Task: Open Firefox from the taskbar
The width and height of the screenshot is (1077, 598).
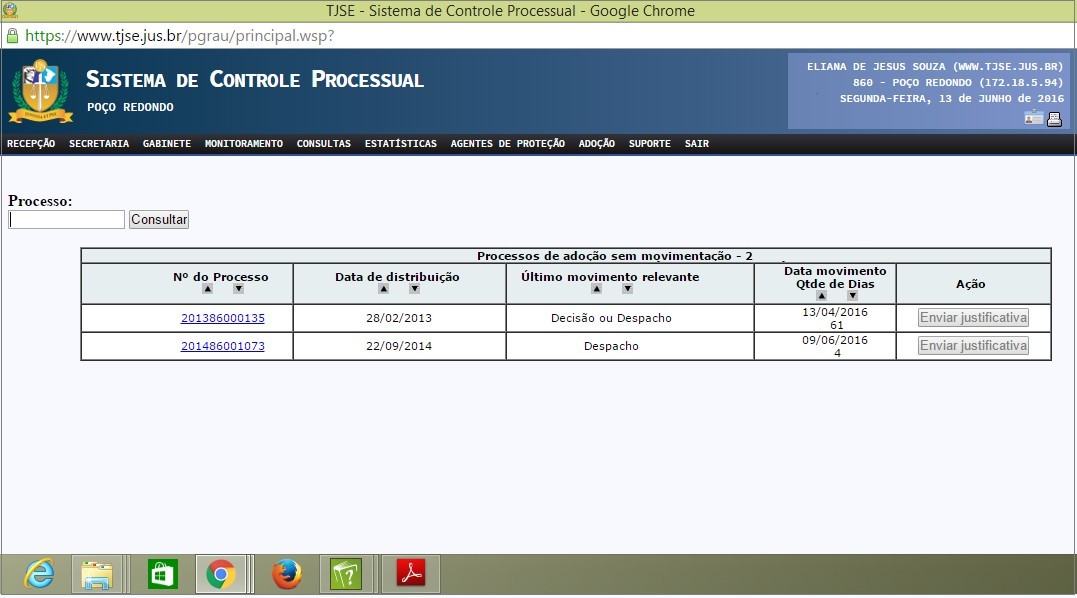Action: tap(287, 574)
